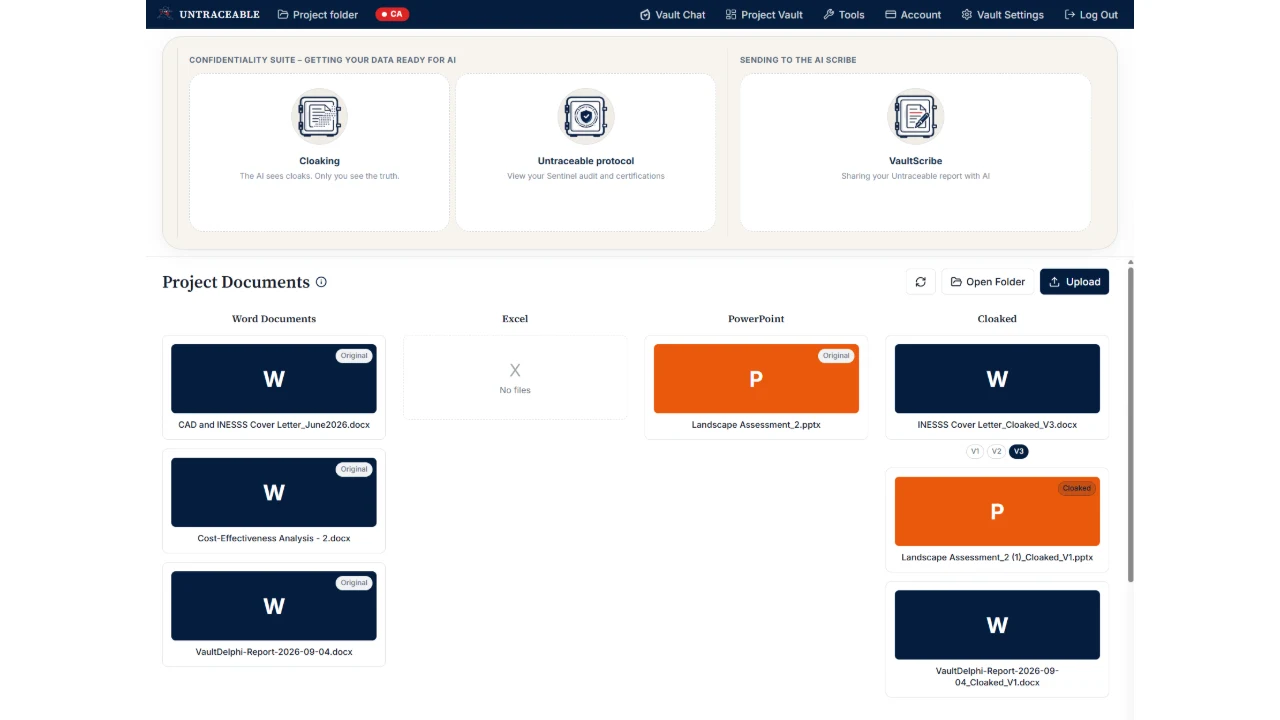Click the red CA region badge
Viewport: 1280px width, 720px height.
[x=392, y=14]
